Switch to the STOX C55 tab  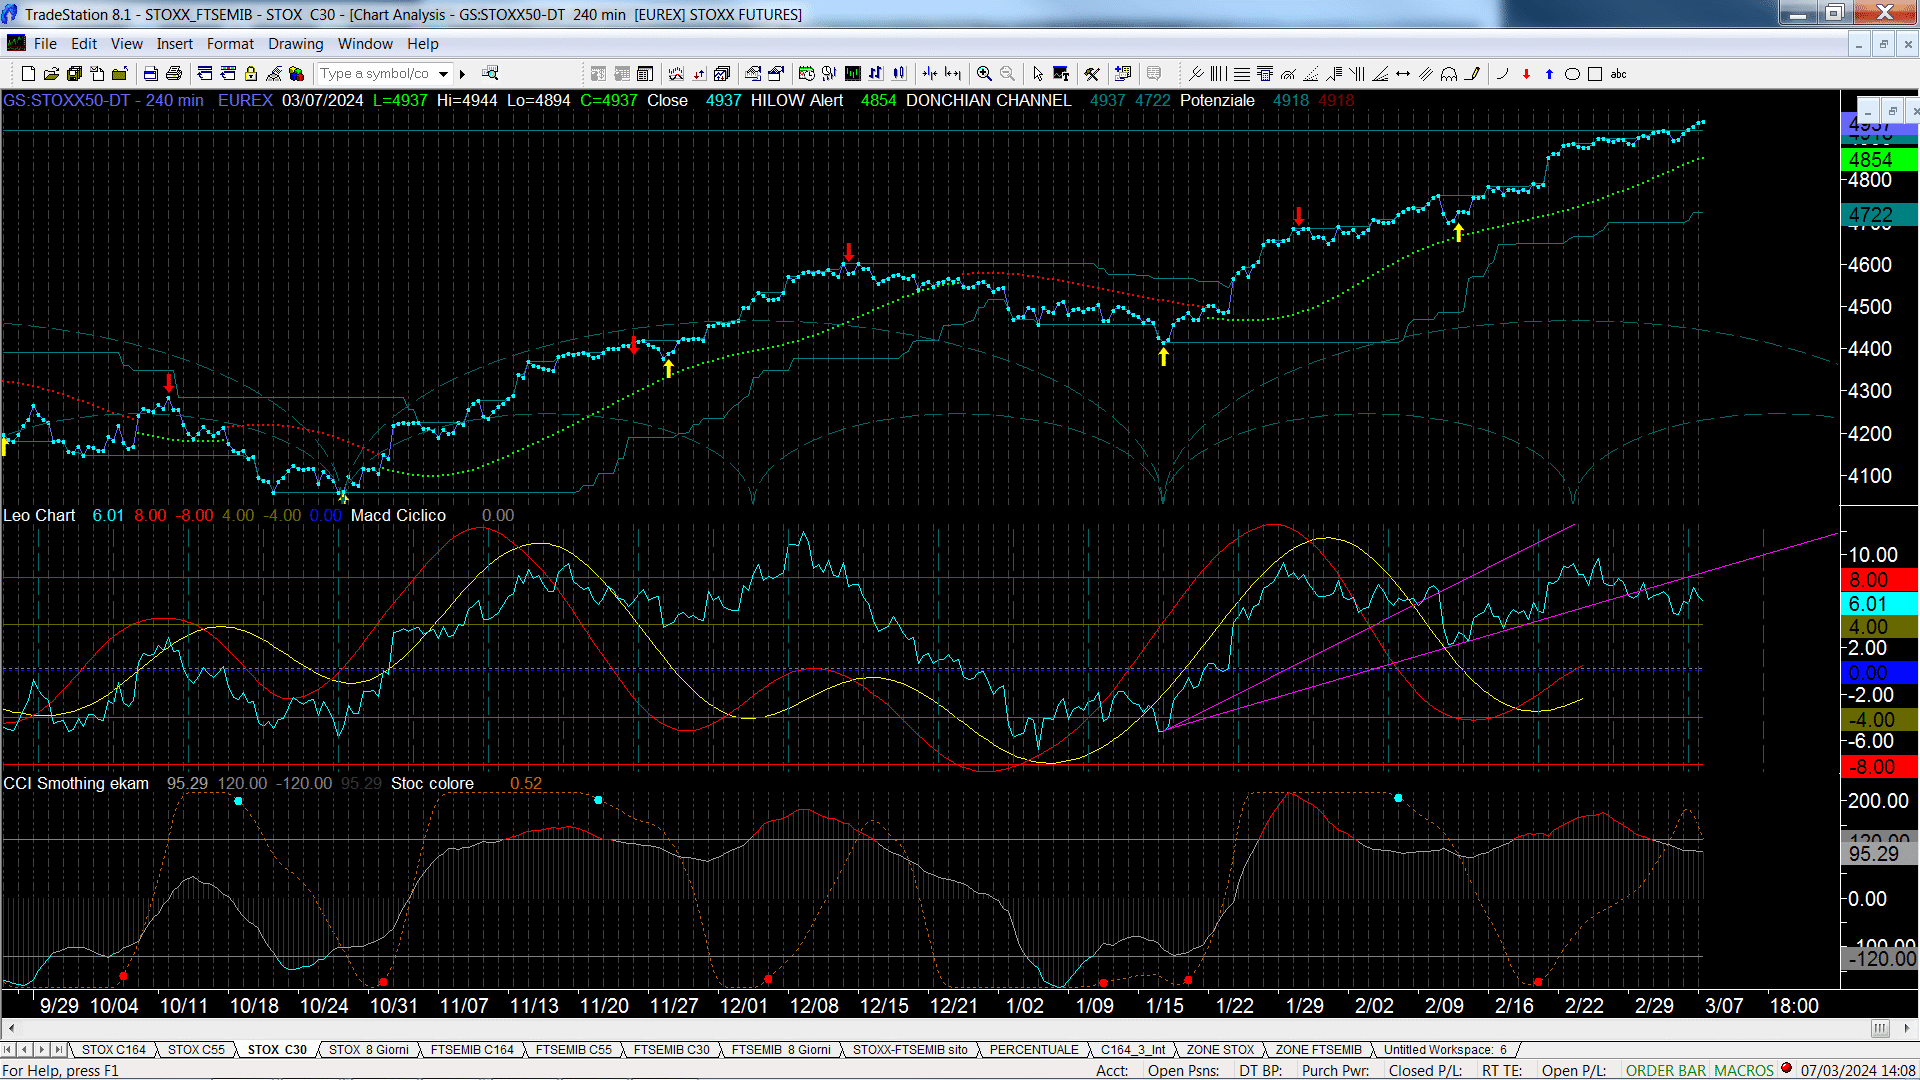(x=196, y=1050)
